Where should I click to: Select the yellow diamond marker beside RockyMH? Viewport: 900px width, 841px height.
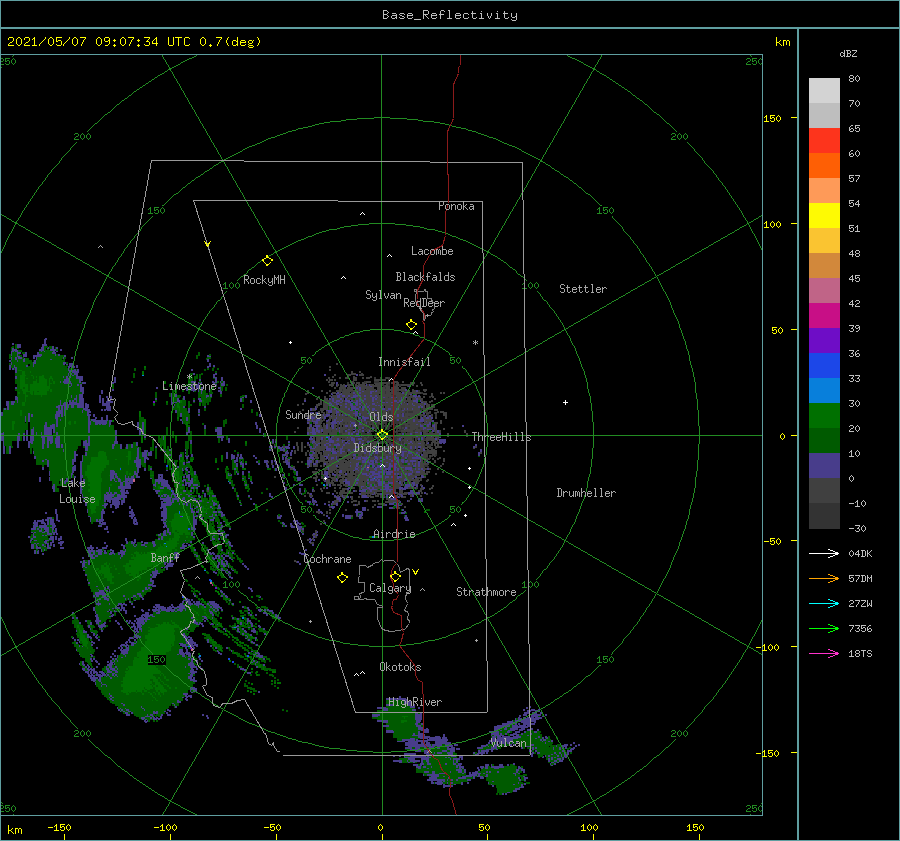pyautogui.click(x=267, y=261)
